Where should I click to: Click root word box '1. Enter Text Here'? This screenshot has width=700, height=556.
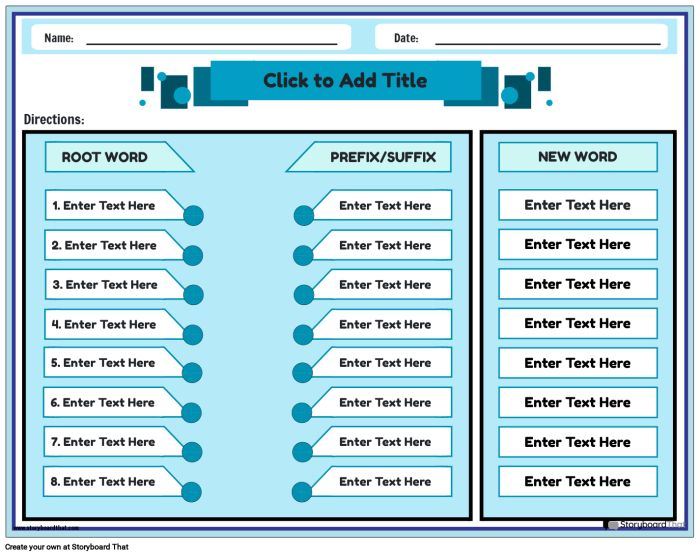(114, 205)
